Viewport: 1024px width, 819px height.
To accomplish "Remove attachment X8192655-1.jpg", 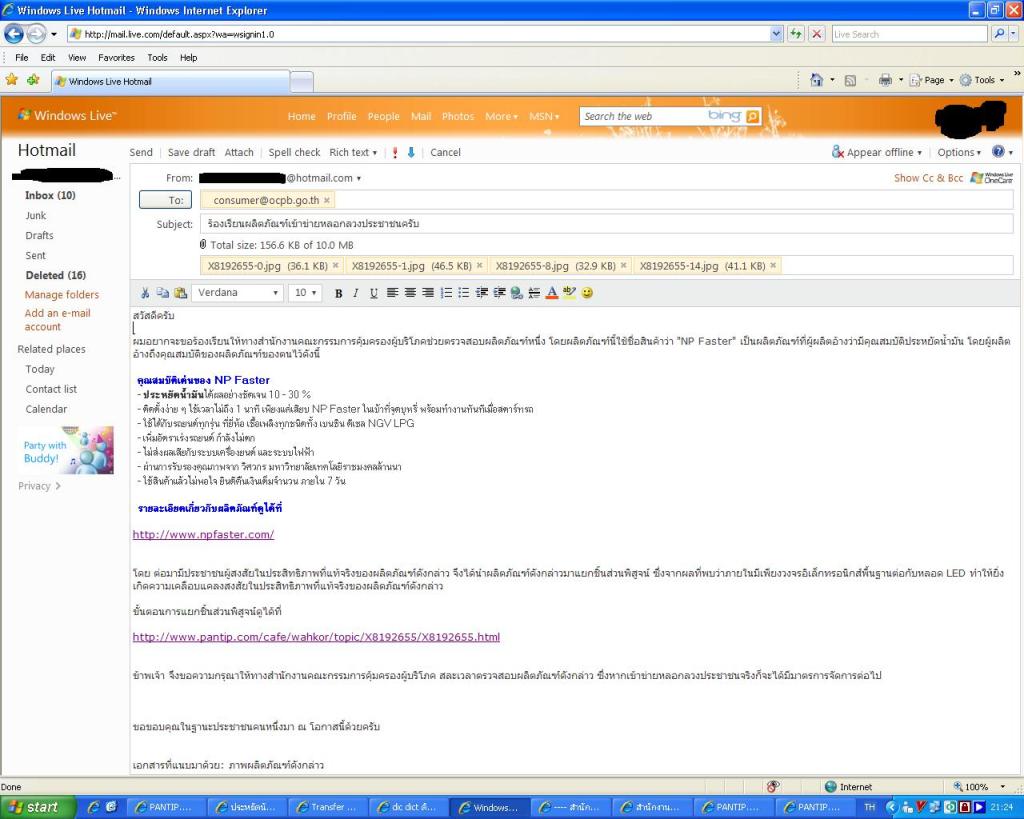I will pyautogui.click(x=479, y=266).
